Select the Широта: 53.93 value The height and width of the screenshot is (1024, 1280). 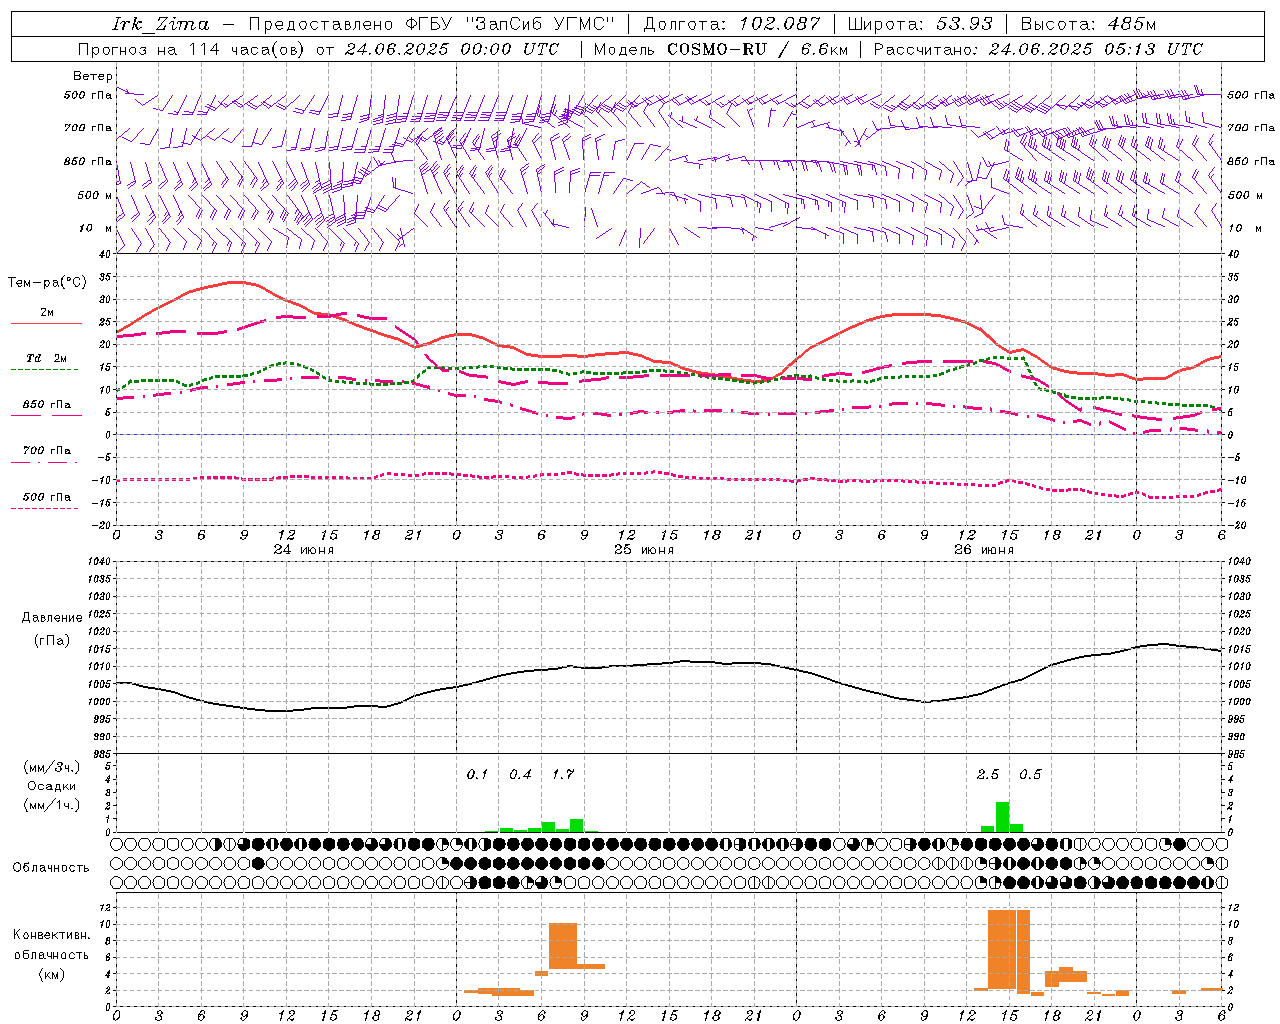(919, 24)
